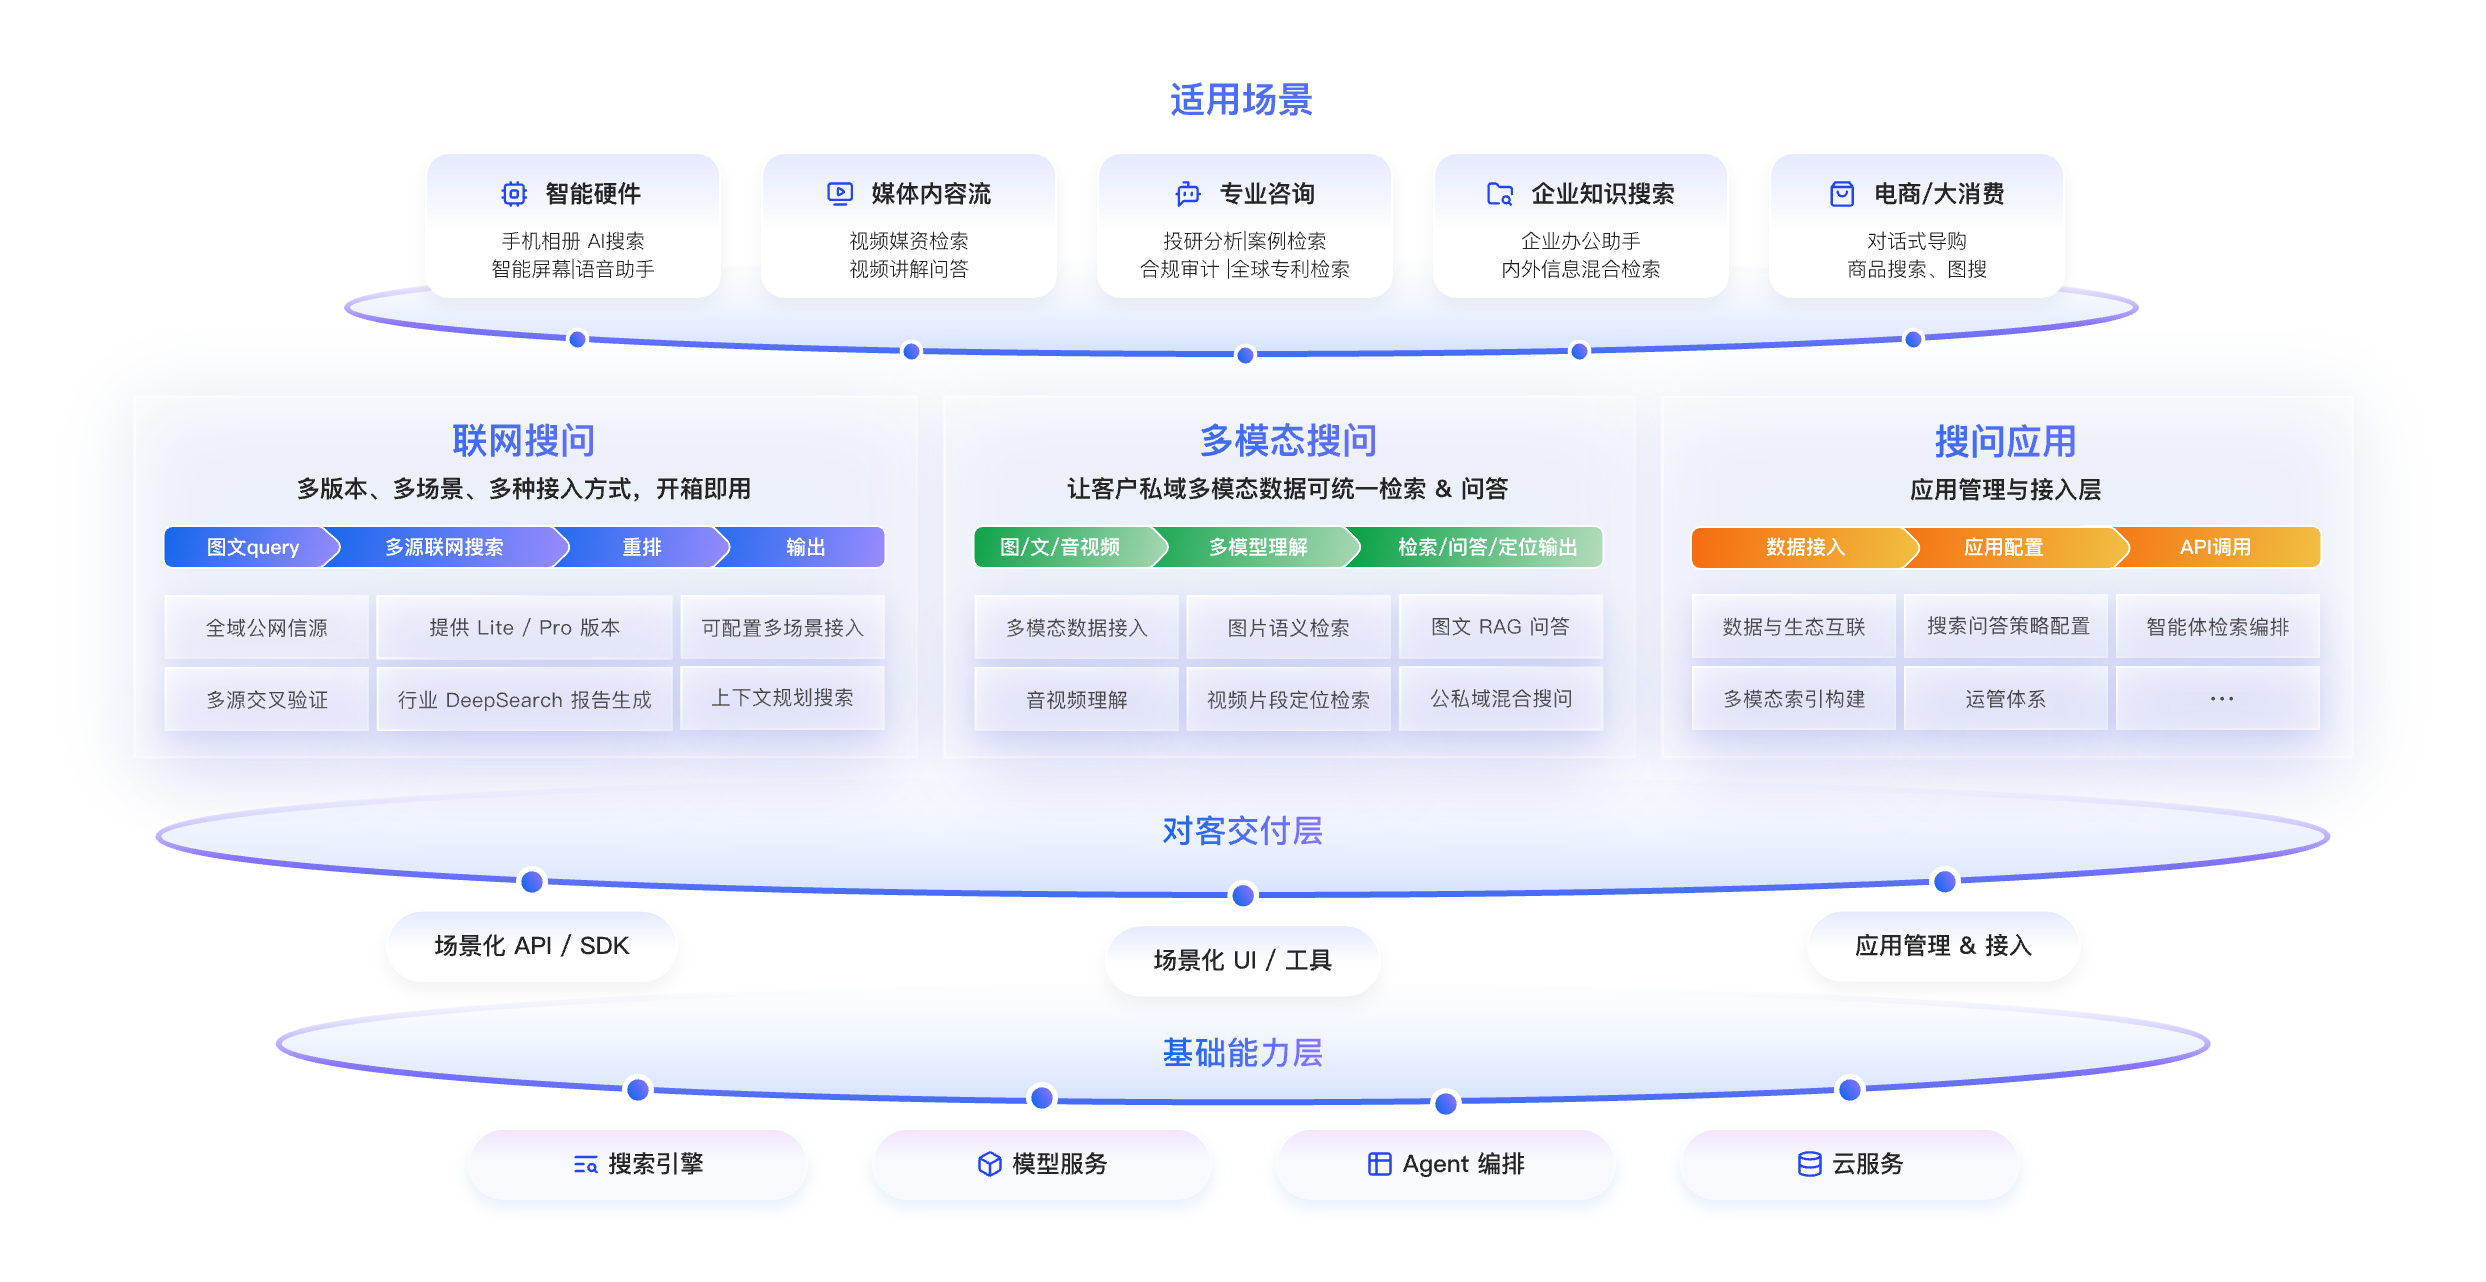Click the chip icon beside 智能硬件

[514, 194]
